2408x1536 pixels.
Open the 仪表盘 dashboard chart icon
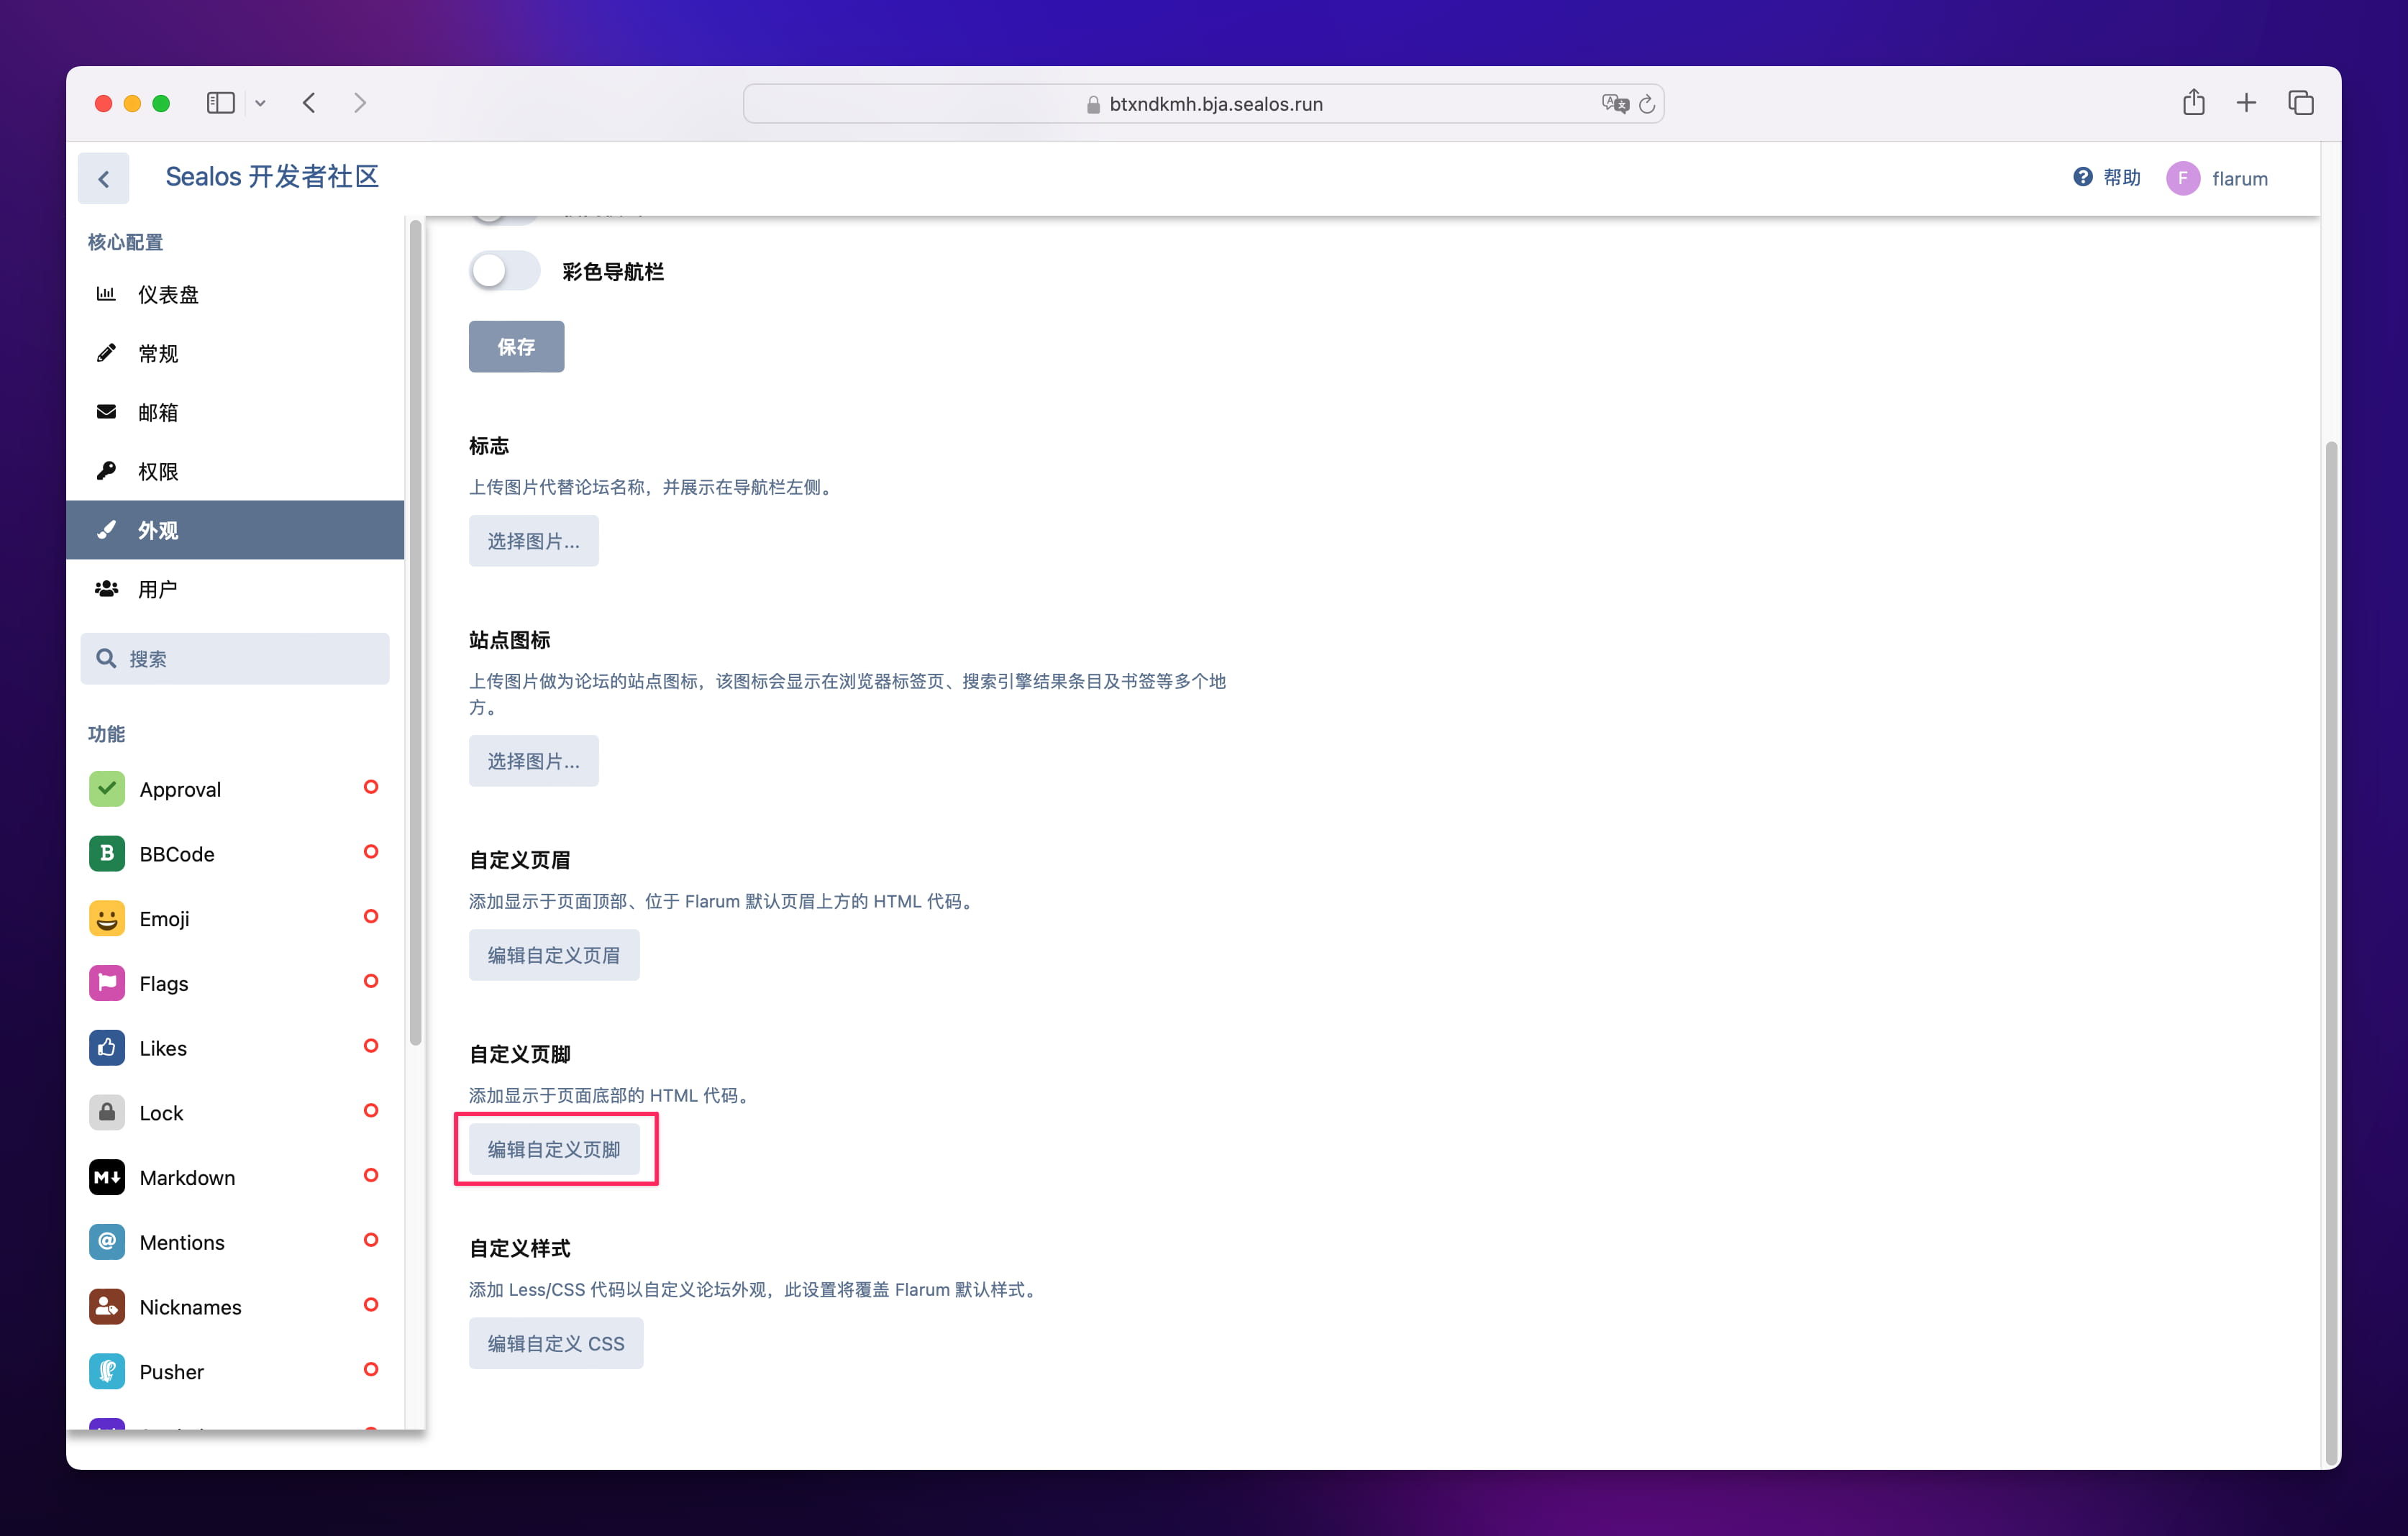click(x=107, y=293)
